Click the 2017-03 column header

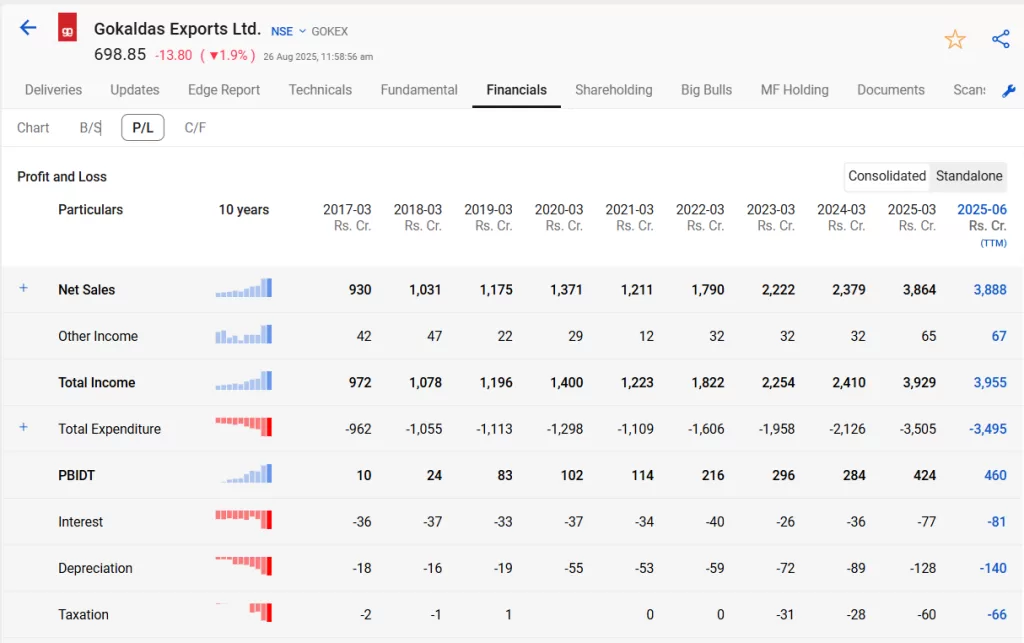(x=347, y=217)
